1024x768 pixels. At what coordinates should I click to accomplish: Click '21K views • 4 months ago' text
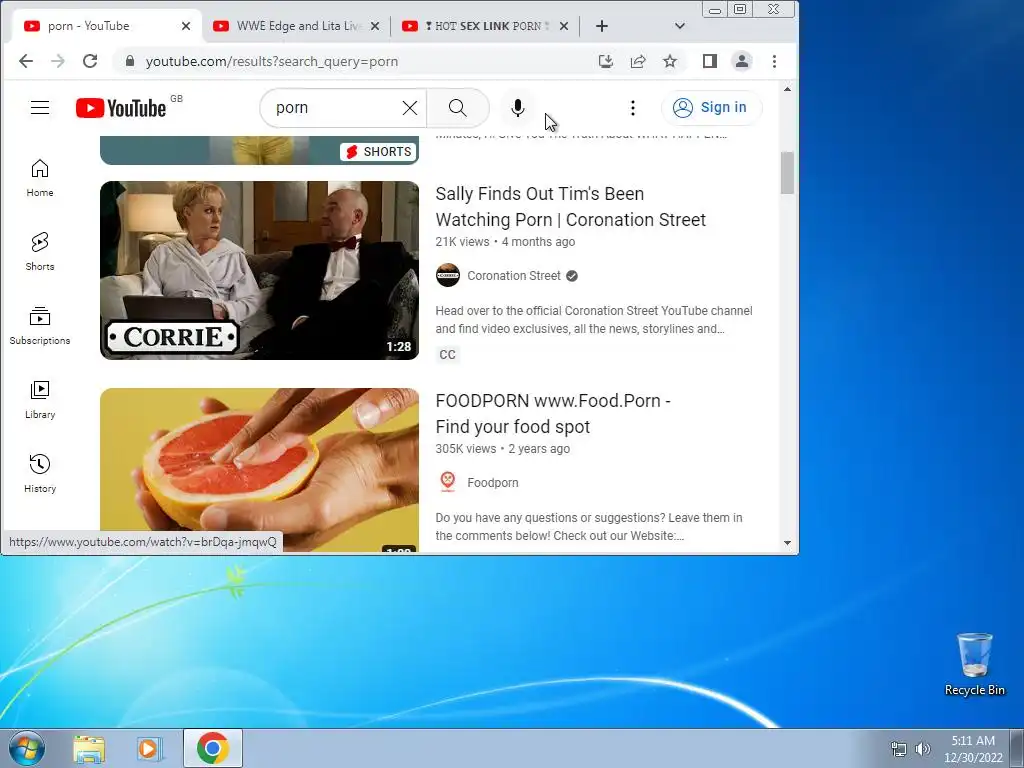[x=505, y=242]
